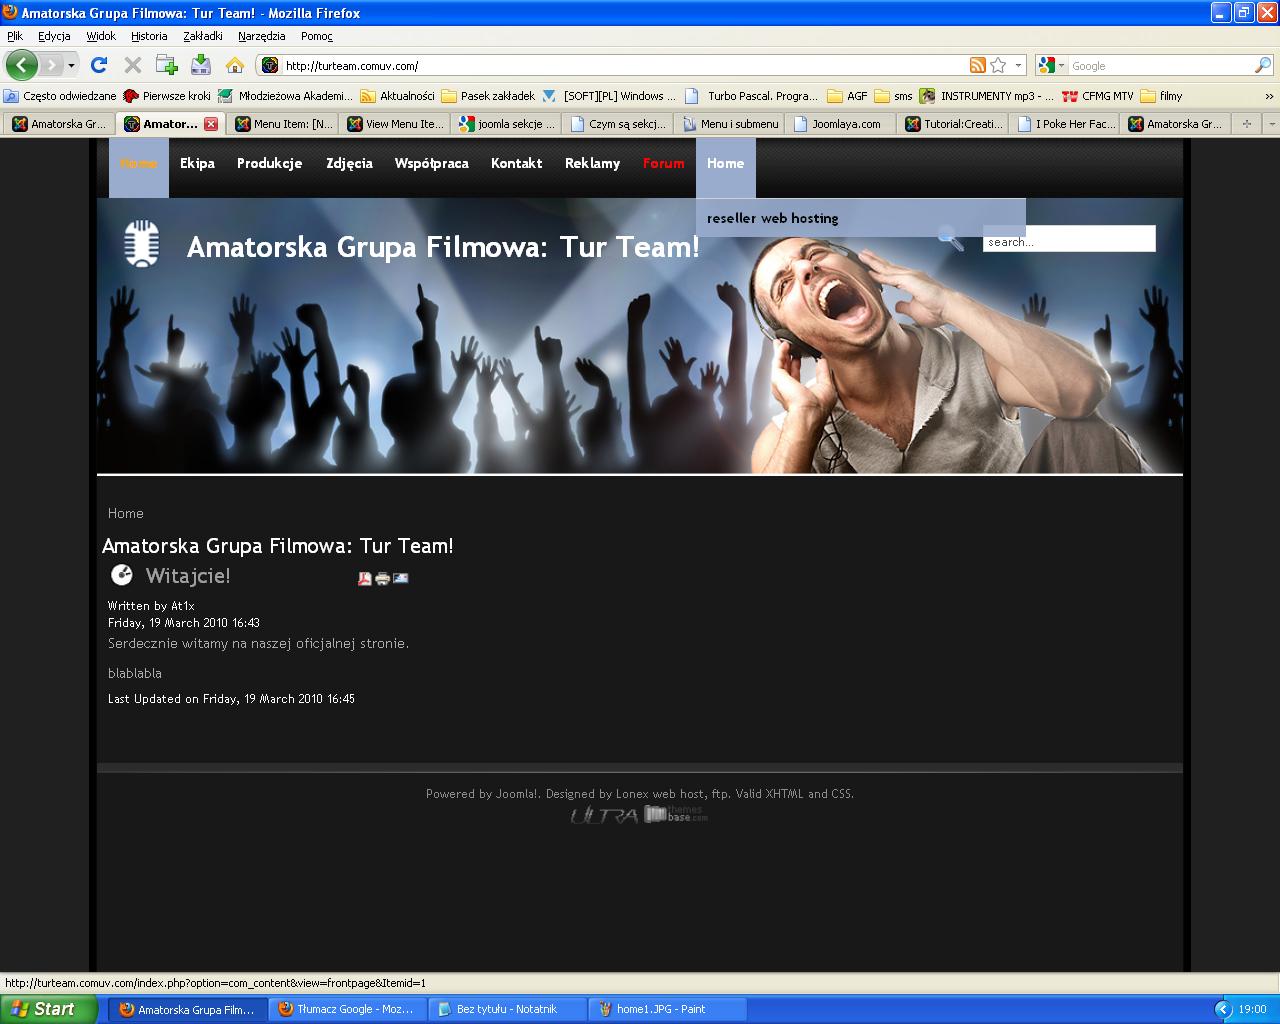Go to the Firefox home page icon
This screenshot has width=1280, height=1024.
pos(235,65)
